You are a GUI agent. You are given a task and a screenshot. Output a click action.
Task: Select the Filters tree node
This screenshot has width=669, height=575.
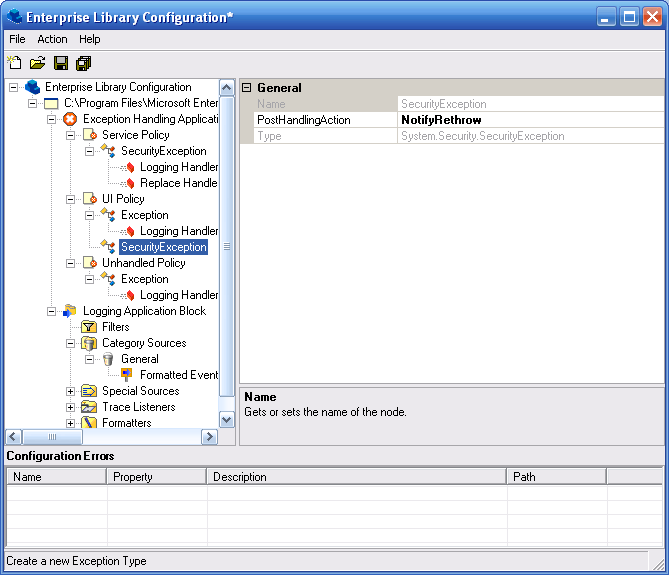point(116,327)
